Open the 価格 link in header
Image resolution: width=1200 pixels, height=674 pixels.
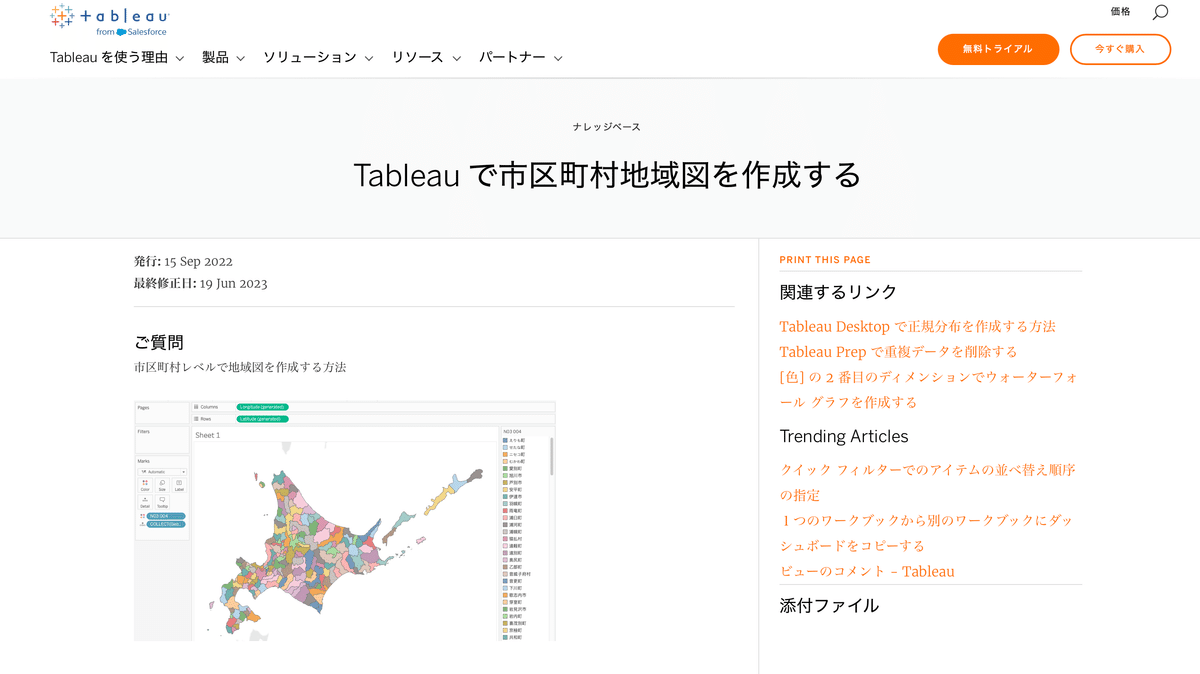point(1120,12)
